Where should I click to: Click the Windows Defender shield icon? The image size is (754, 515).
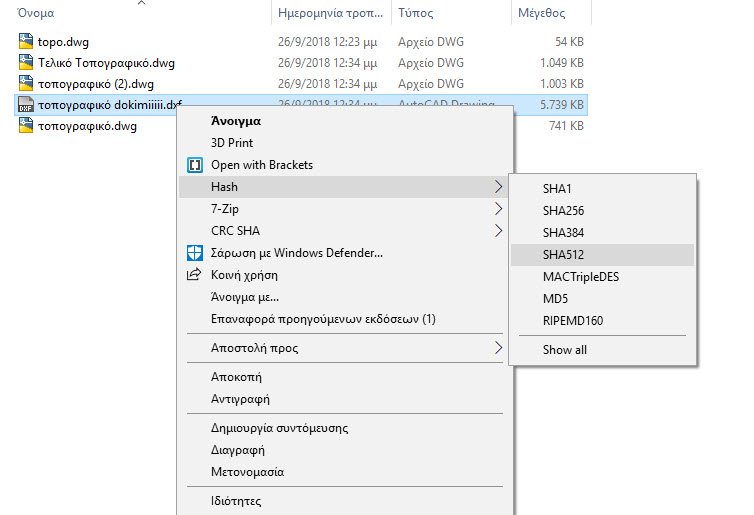pos(195,253)
